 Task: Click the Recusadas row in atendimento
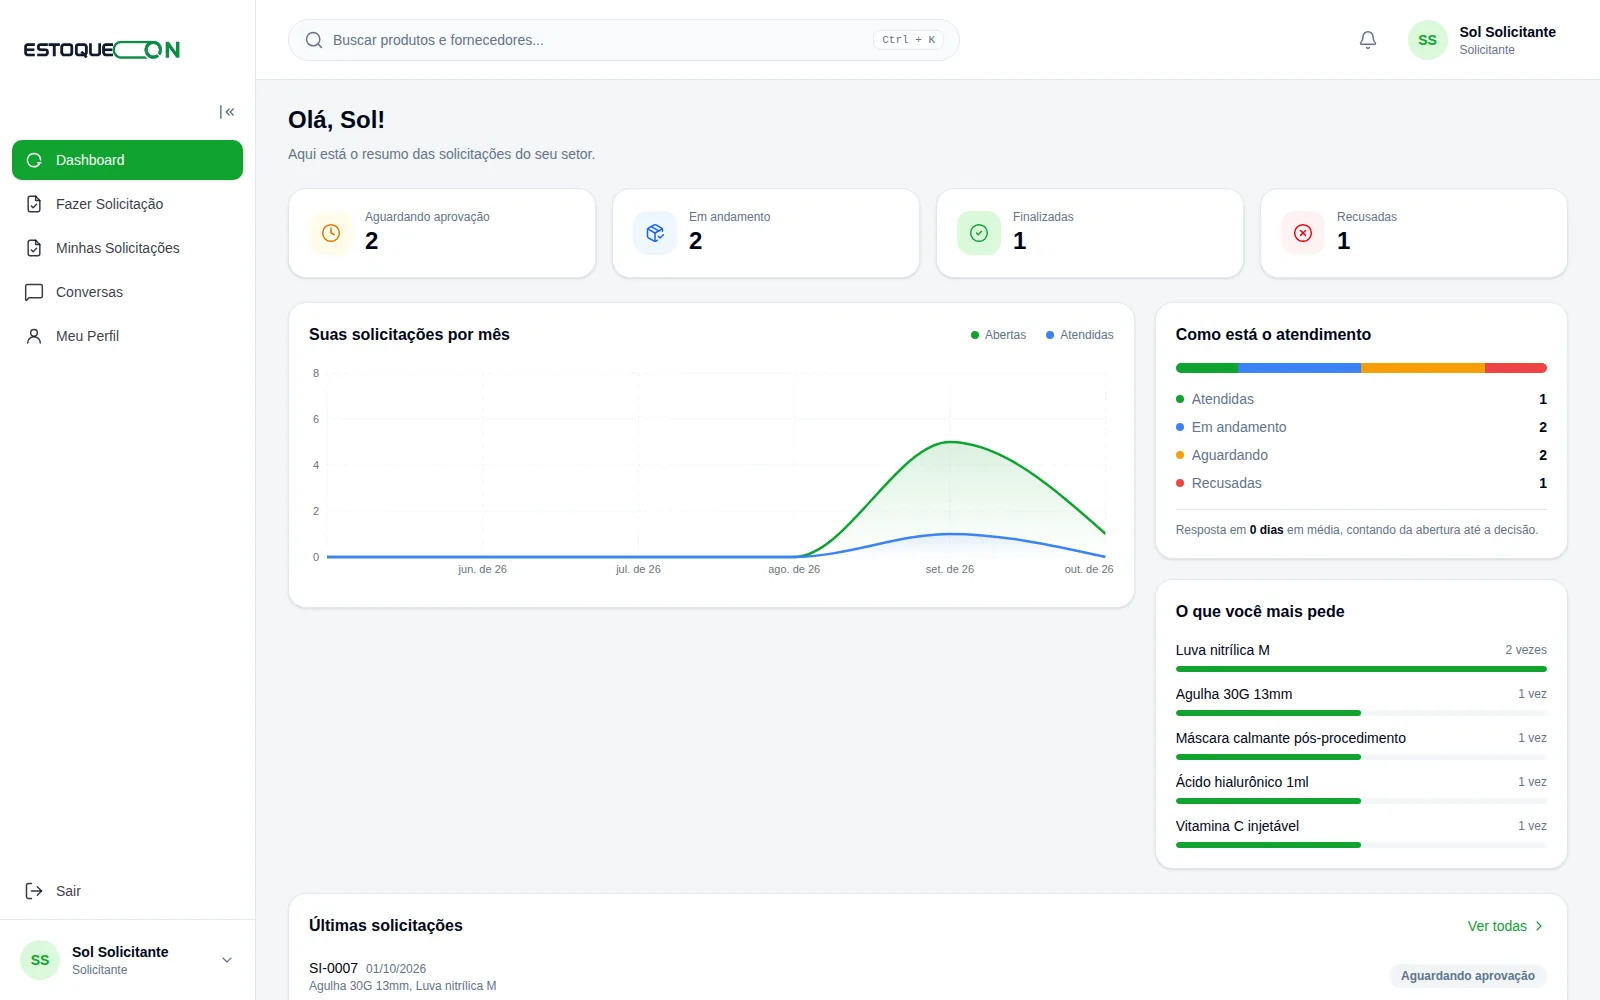pos(1361,483)
